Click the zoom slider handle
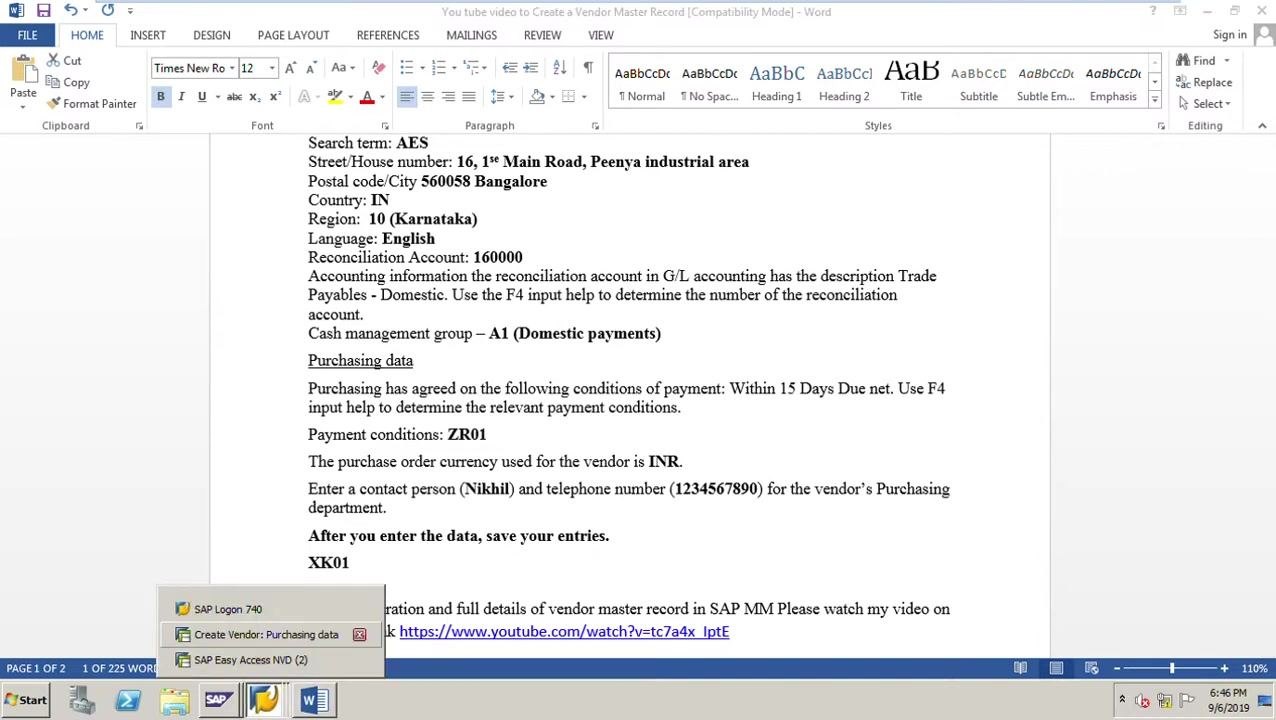Screen dimensions: 1276x720 [1171, 668]
